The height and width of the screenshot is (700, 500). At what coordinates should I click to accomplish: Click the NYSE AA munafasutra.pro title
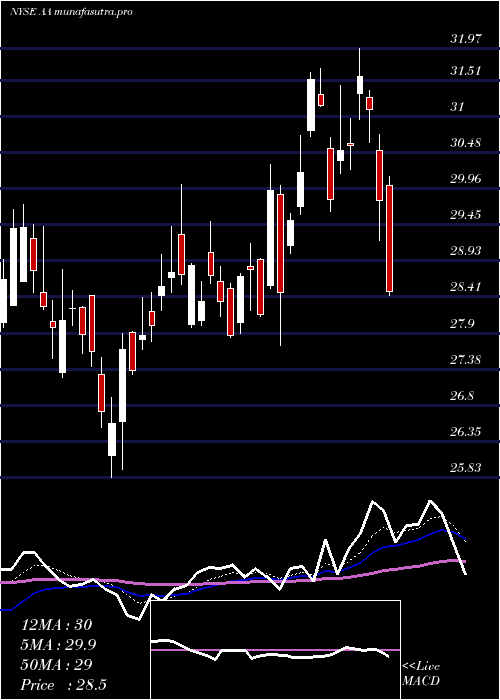(x=71, y=12)
